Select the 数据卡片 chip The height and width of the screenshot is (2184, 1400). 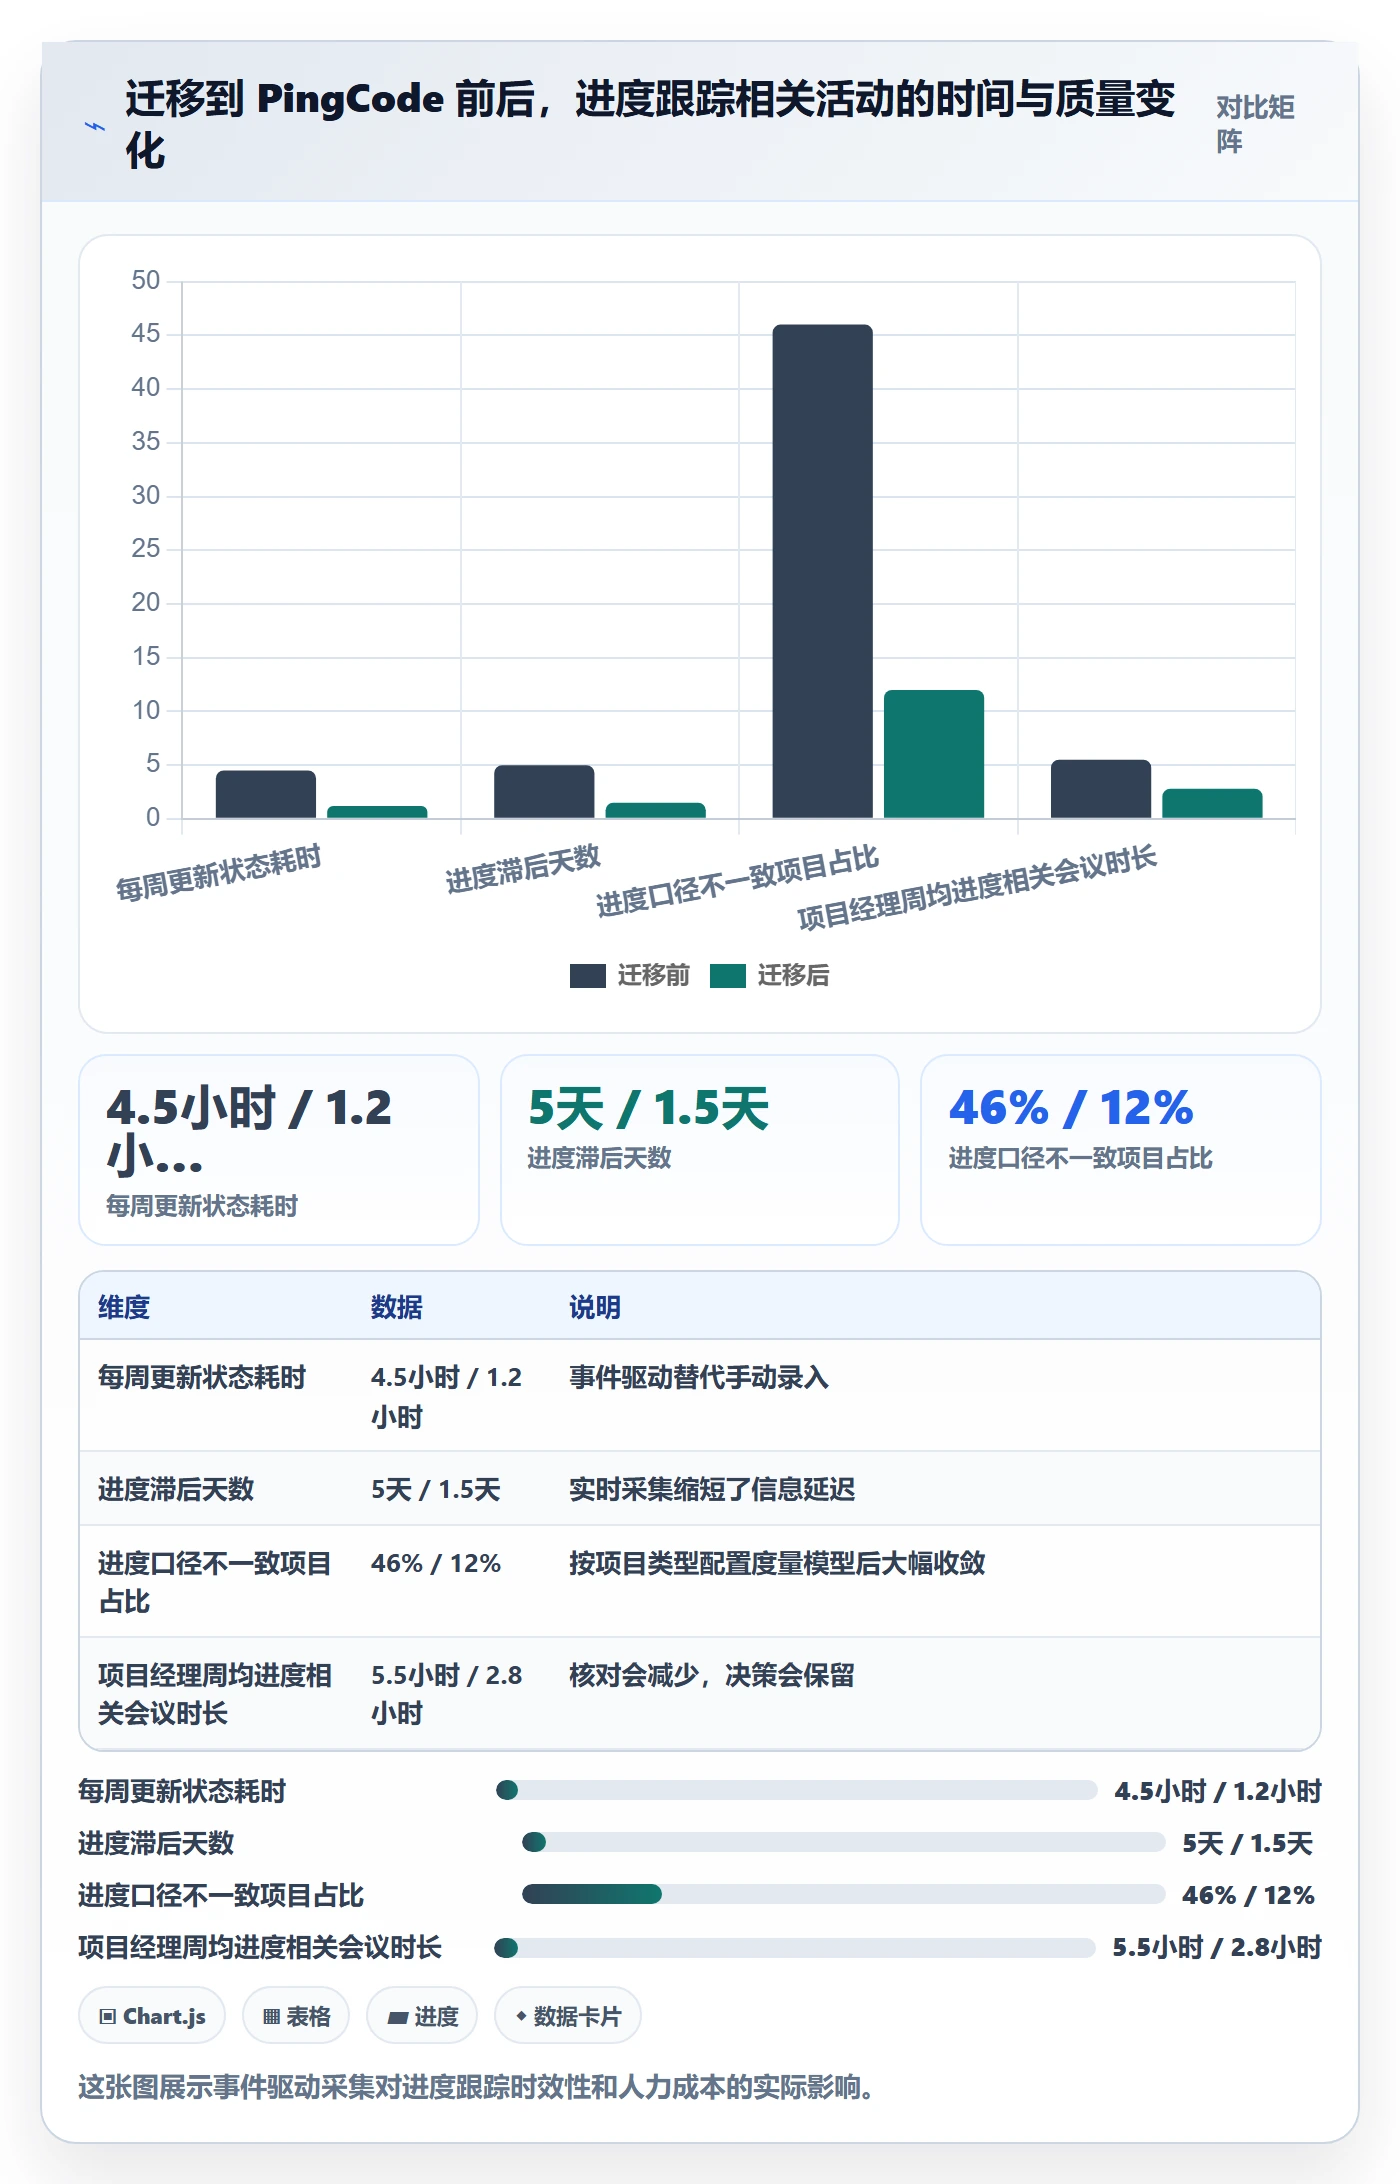pos(567,2016)
